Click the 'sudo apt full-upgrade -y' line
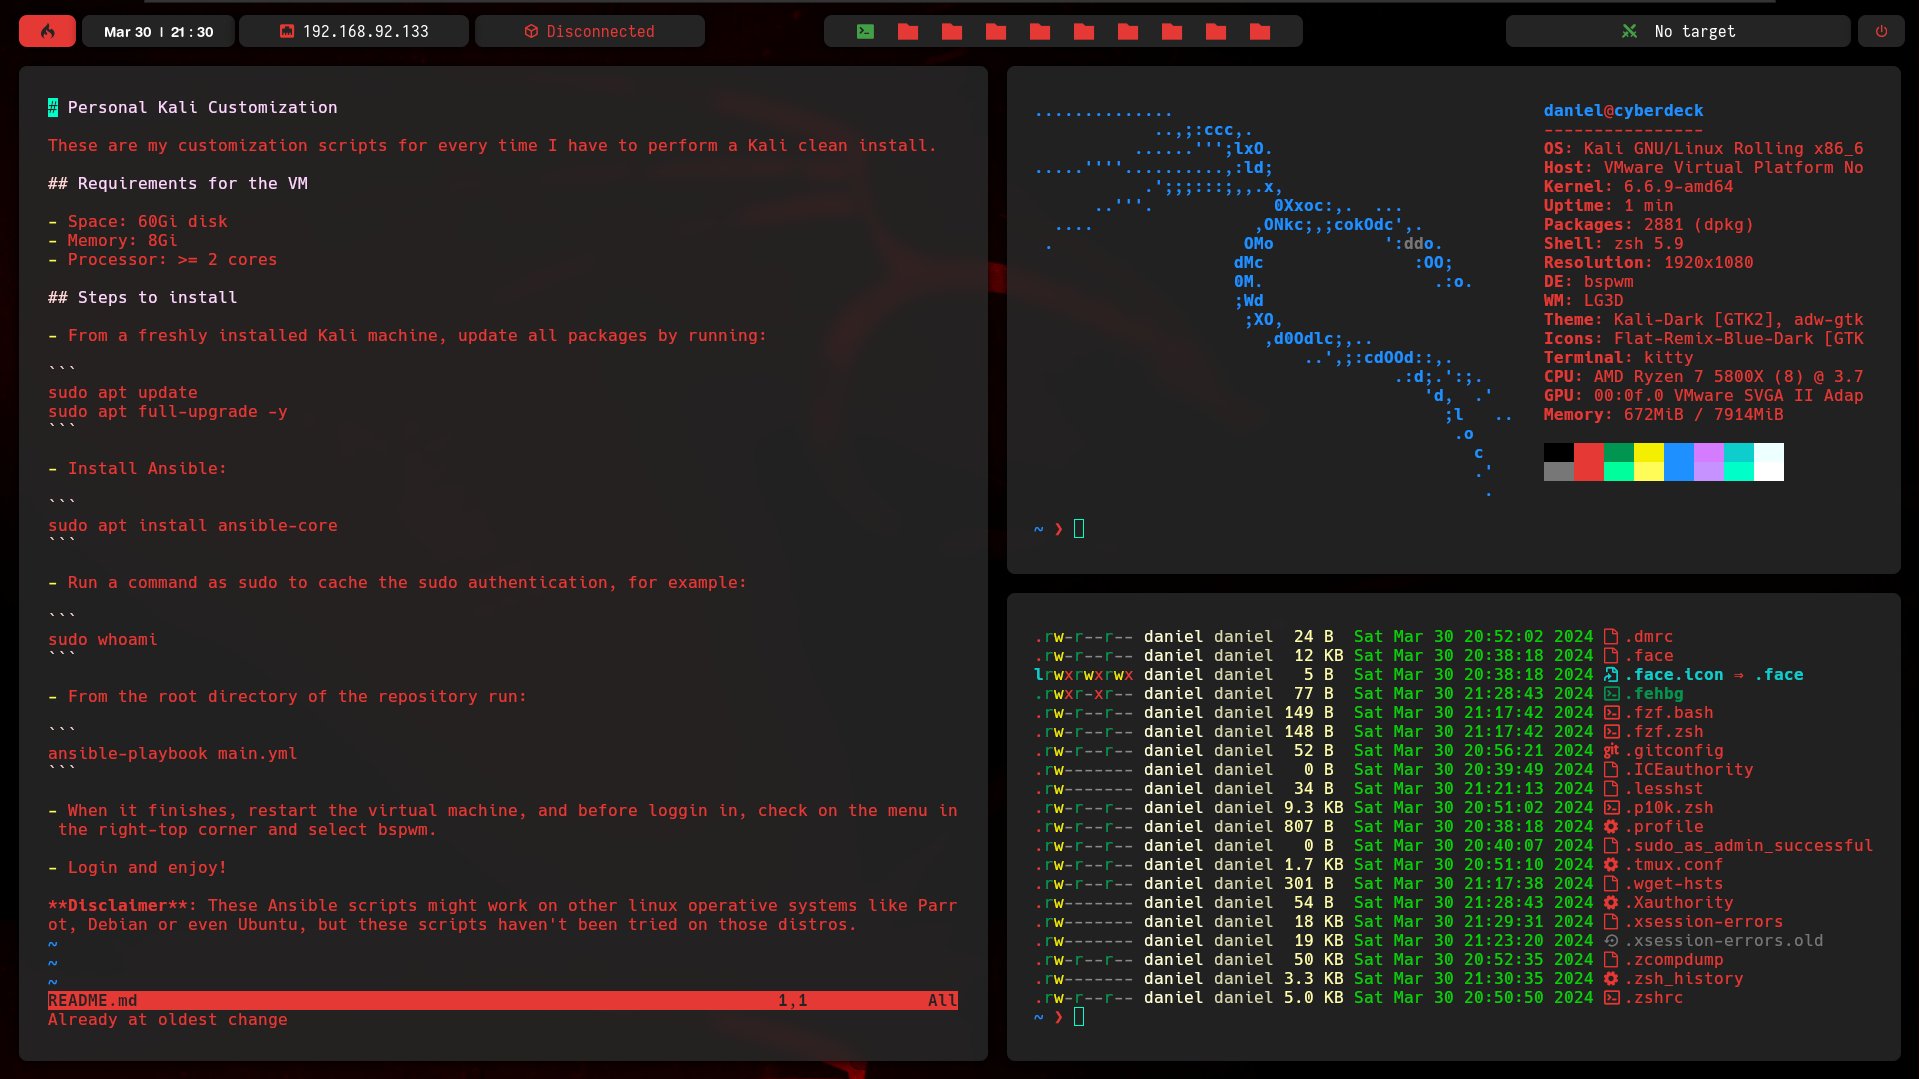1919x1079 pixels. point(168,411)
